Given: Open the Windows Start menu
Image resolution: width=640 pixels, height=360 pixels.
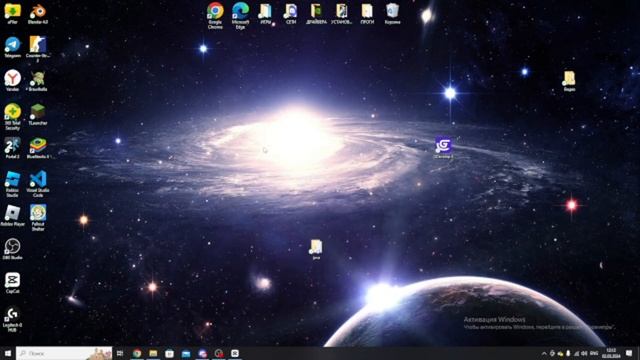Looking at the screenshot, I should point(7,353).
